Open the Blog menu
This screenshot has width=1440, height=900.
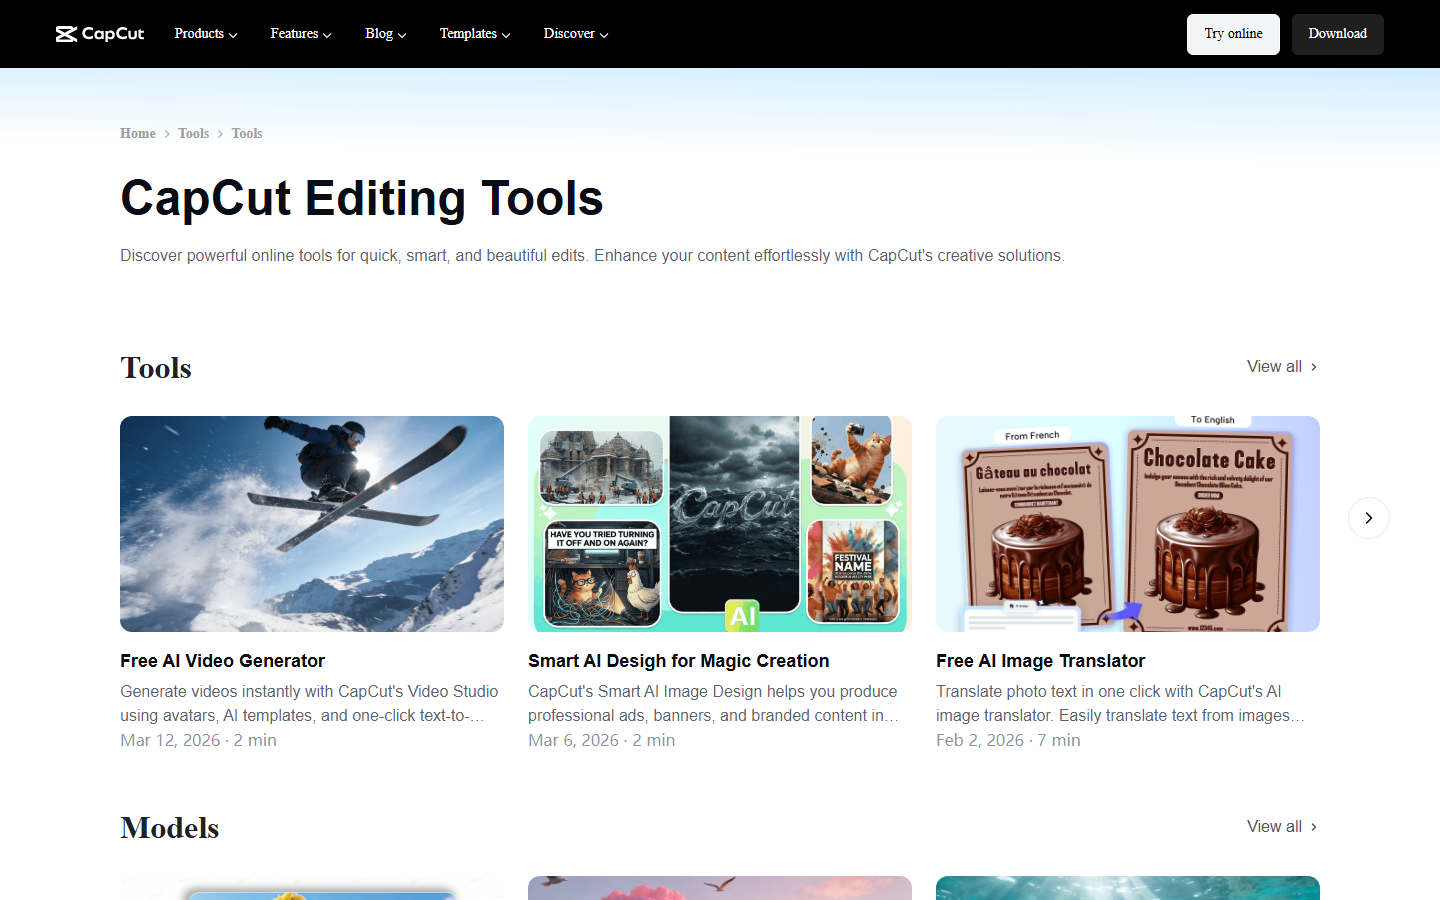click(385, 33)
